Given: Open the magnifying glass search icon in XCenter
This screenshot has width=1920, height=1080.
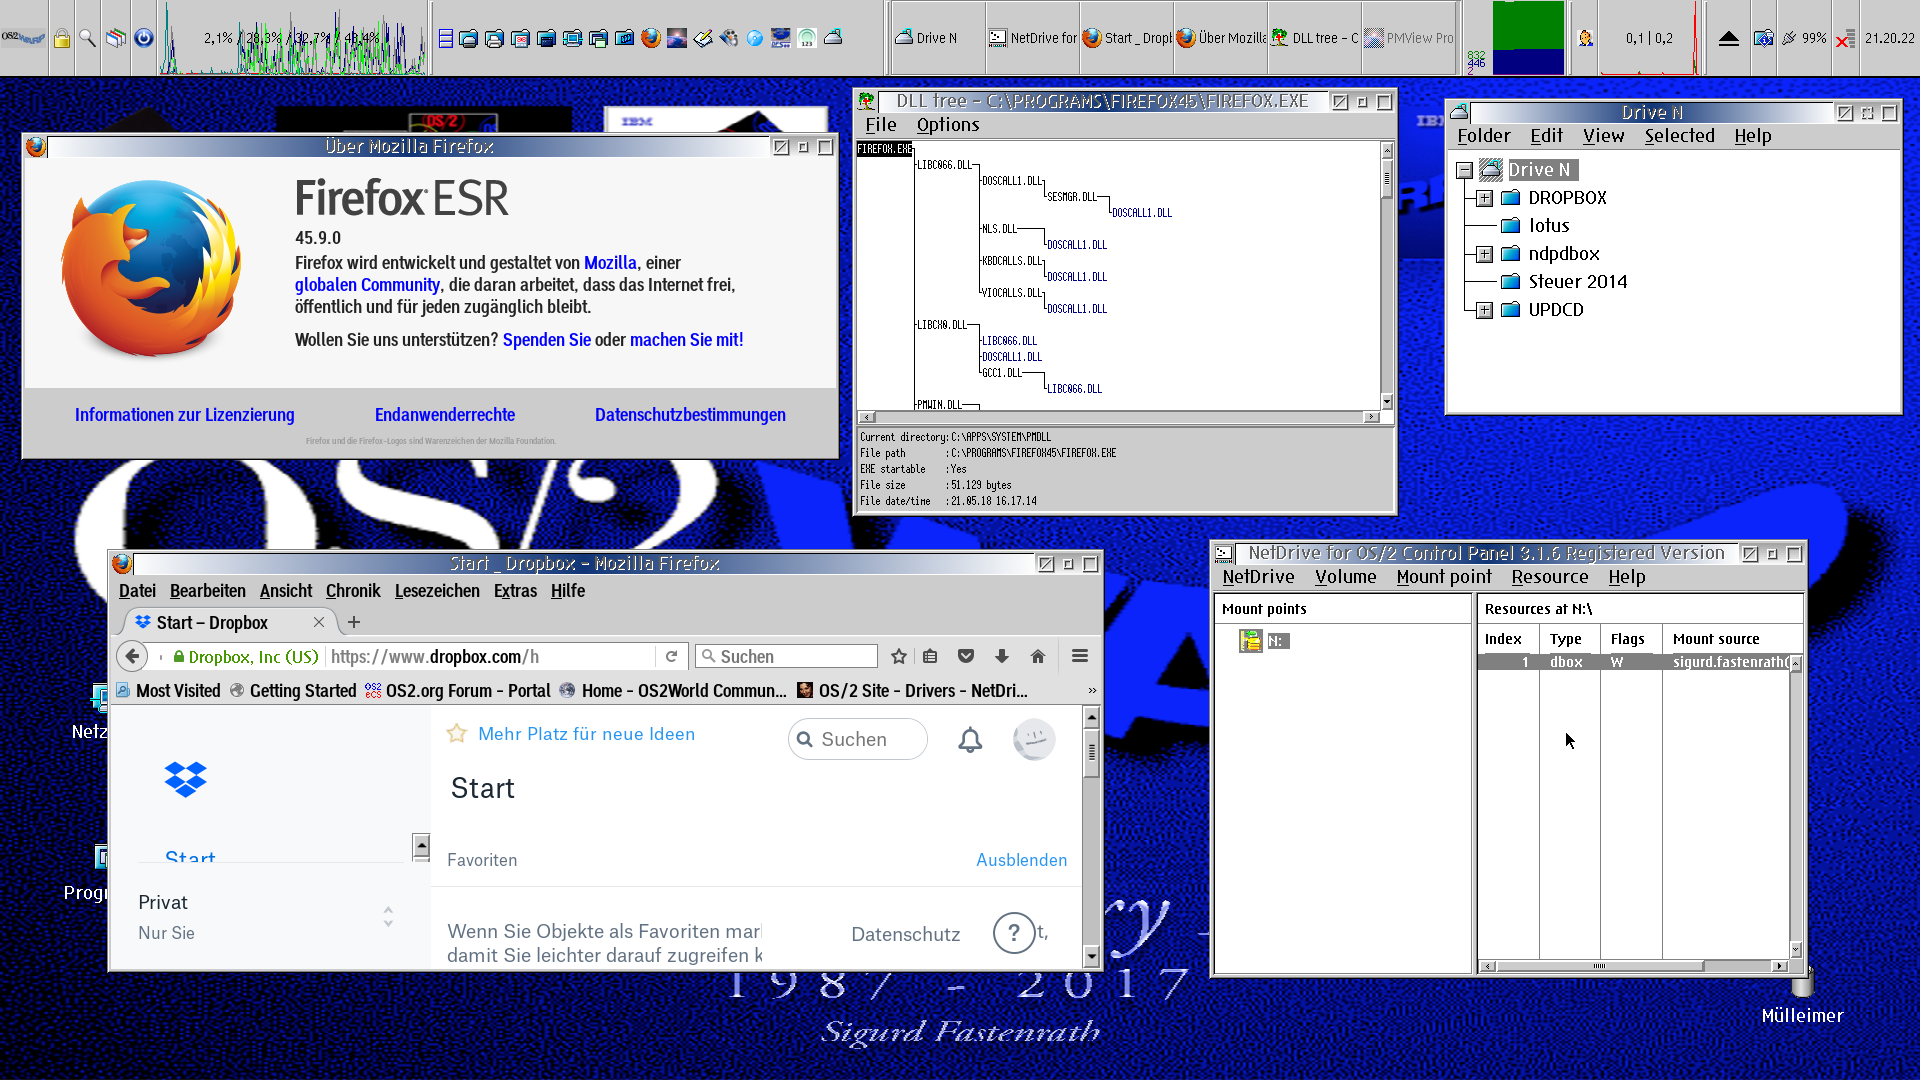Looking at the screenshot, I should tap(88, 38).
